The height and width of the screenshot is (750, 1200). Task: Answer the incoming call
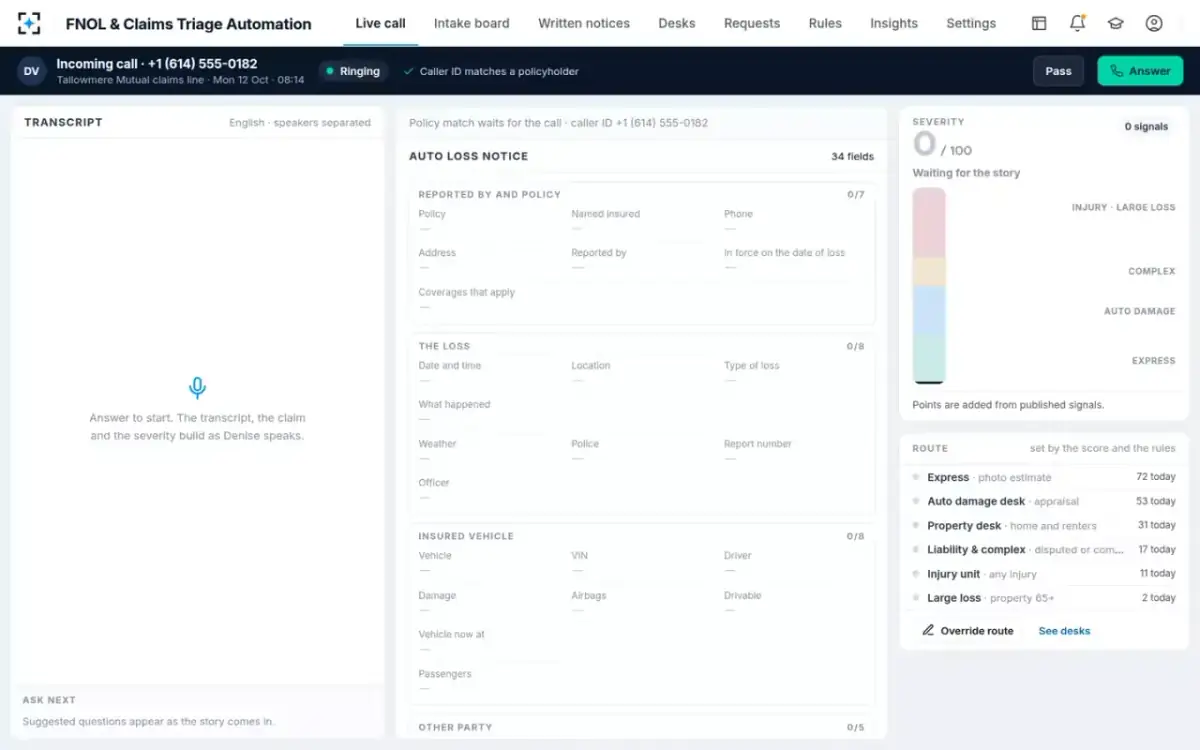point(1140,71)
